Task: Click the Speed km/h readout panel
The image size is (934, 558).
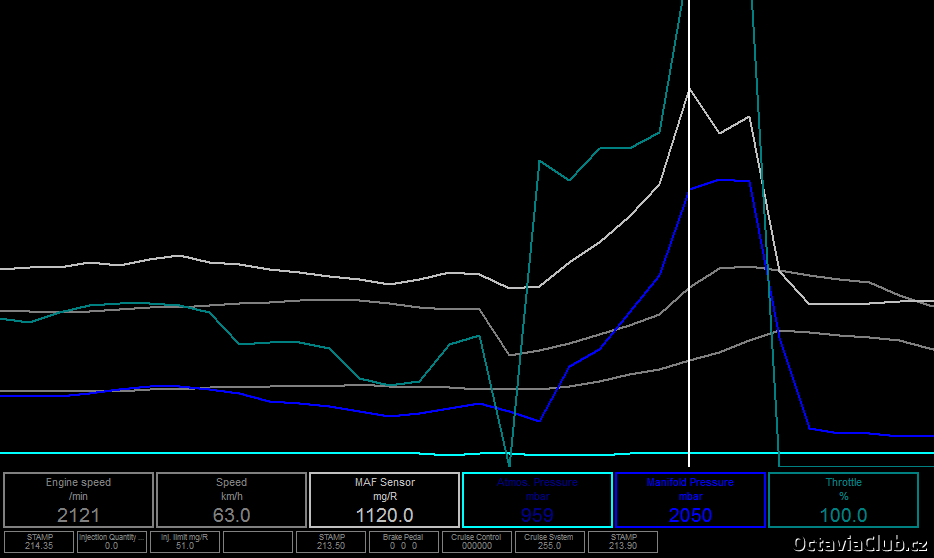Action: click(231, 500)
